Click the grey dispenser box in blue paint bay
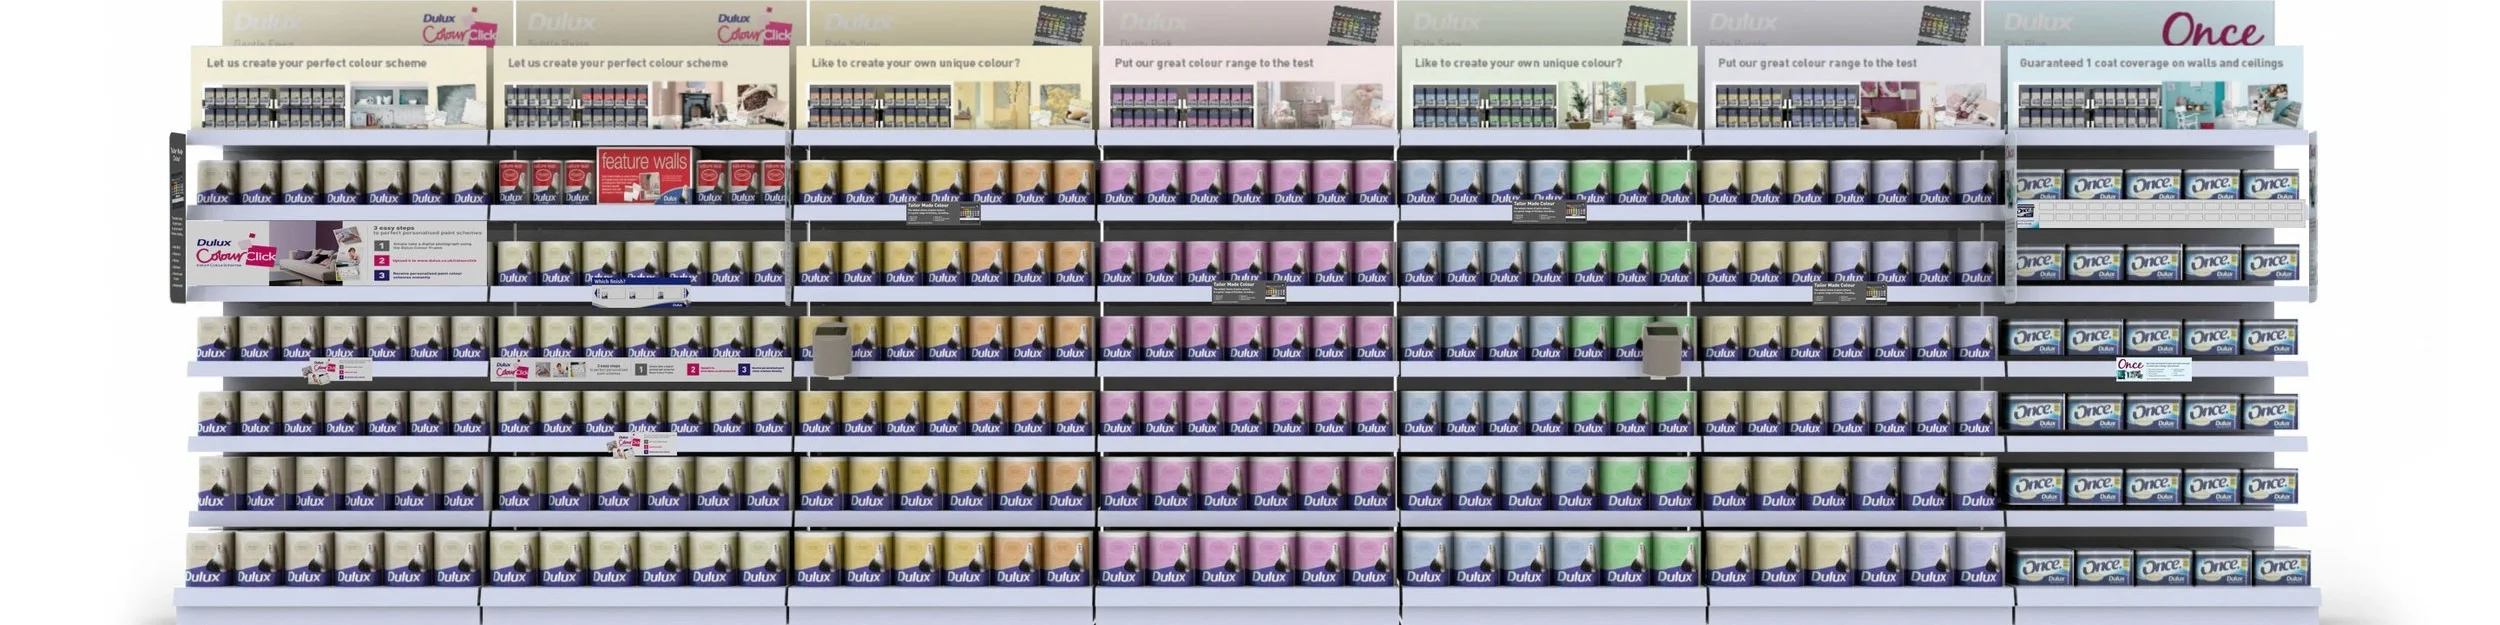Image resolution: width=2500 pixels, height=625 pixels. 1661,350
